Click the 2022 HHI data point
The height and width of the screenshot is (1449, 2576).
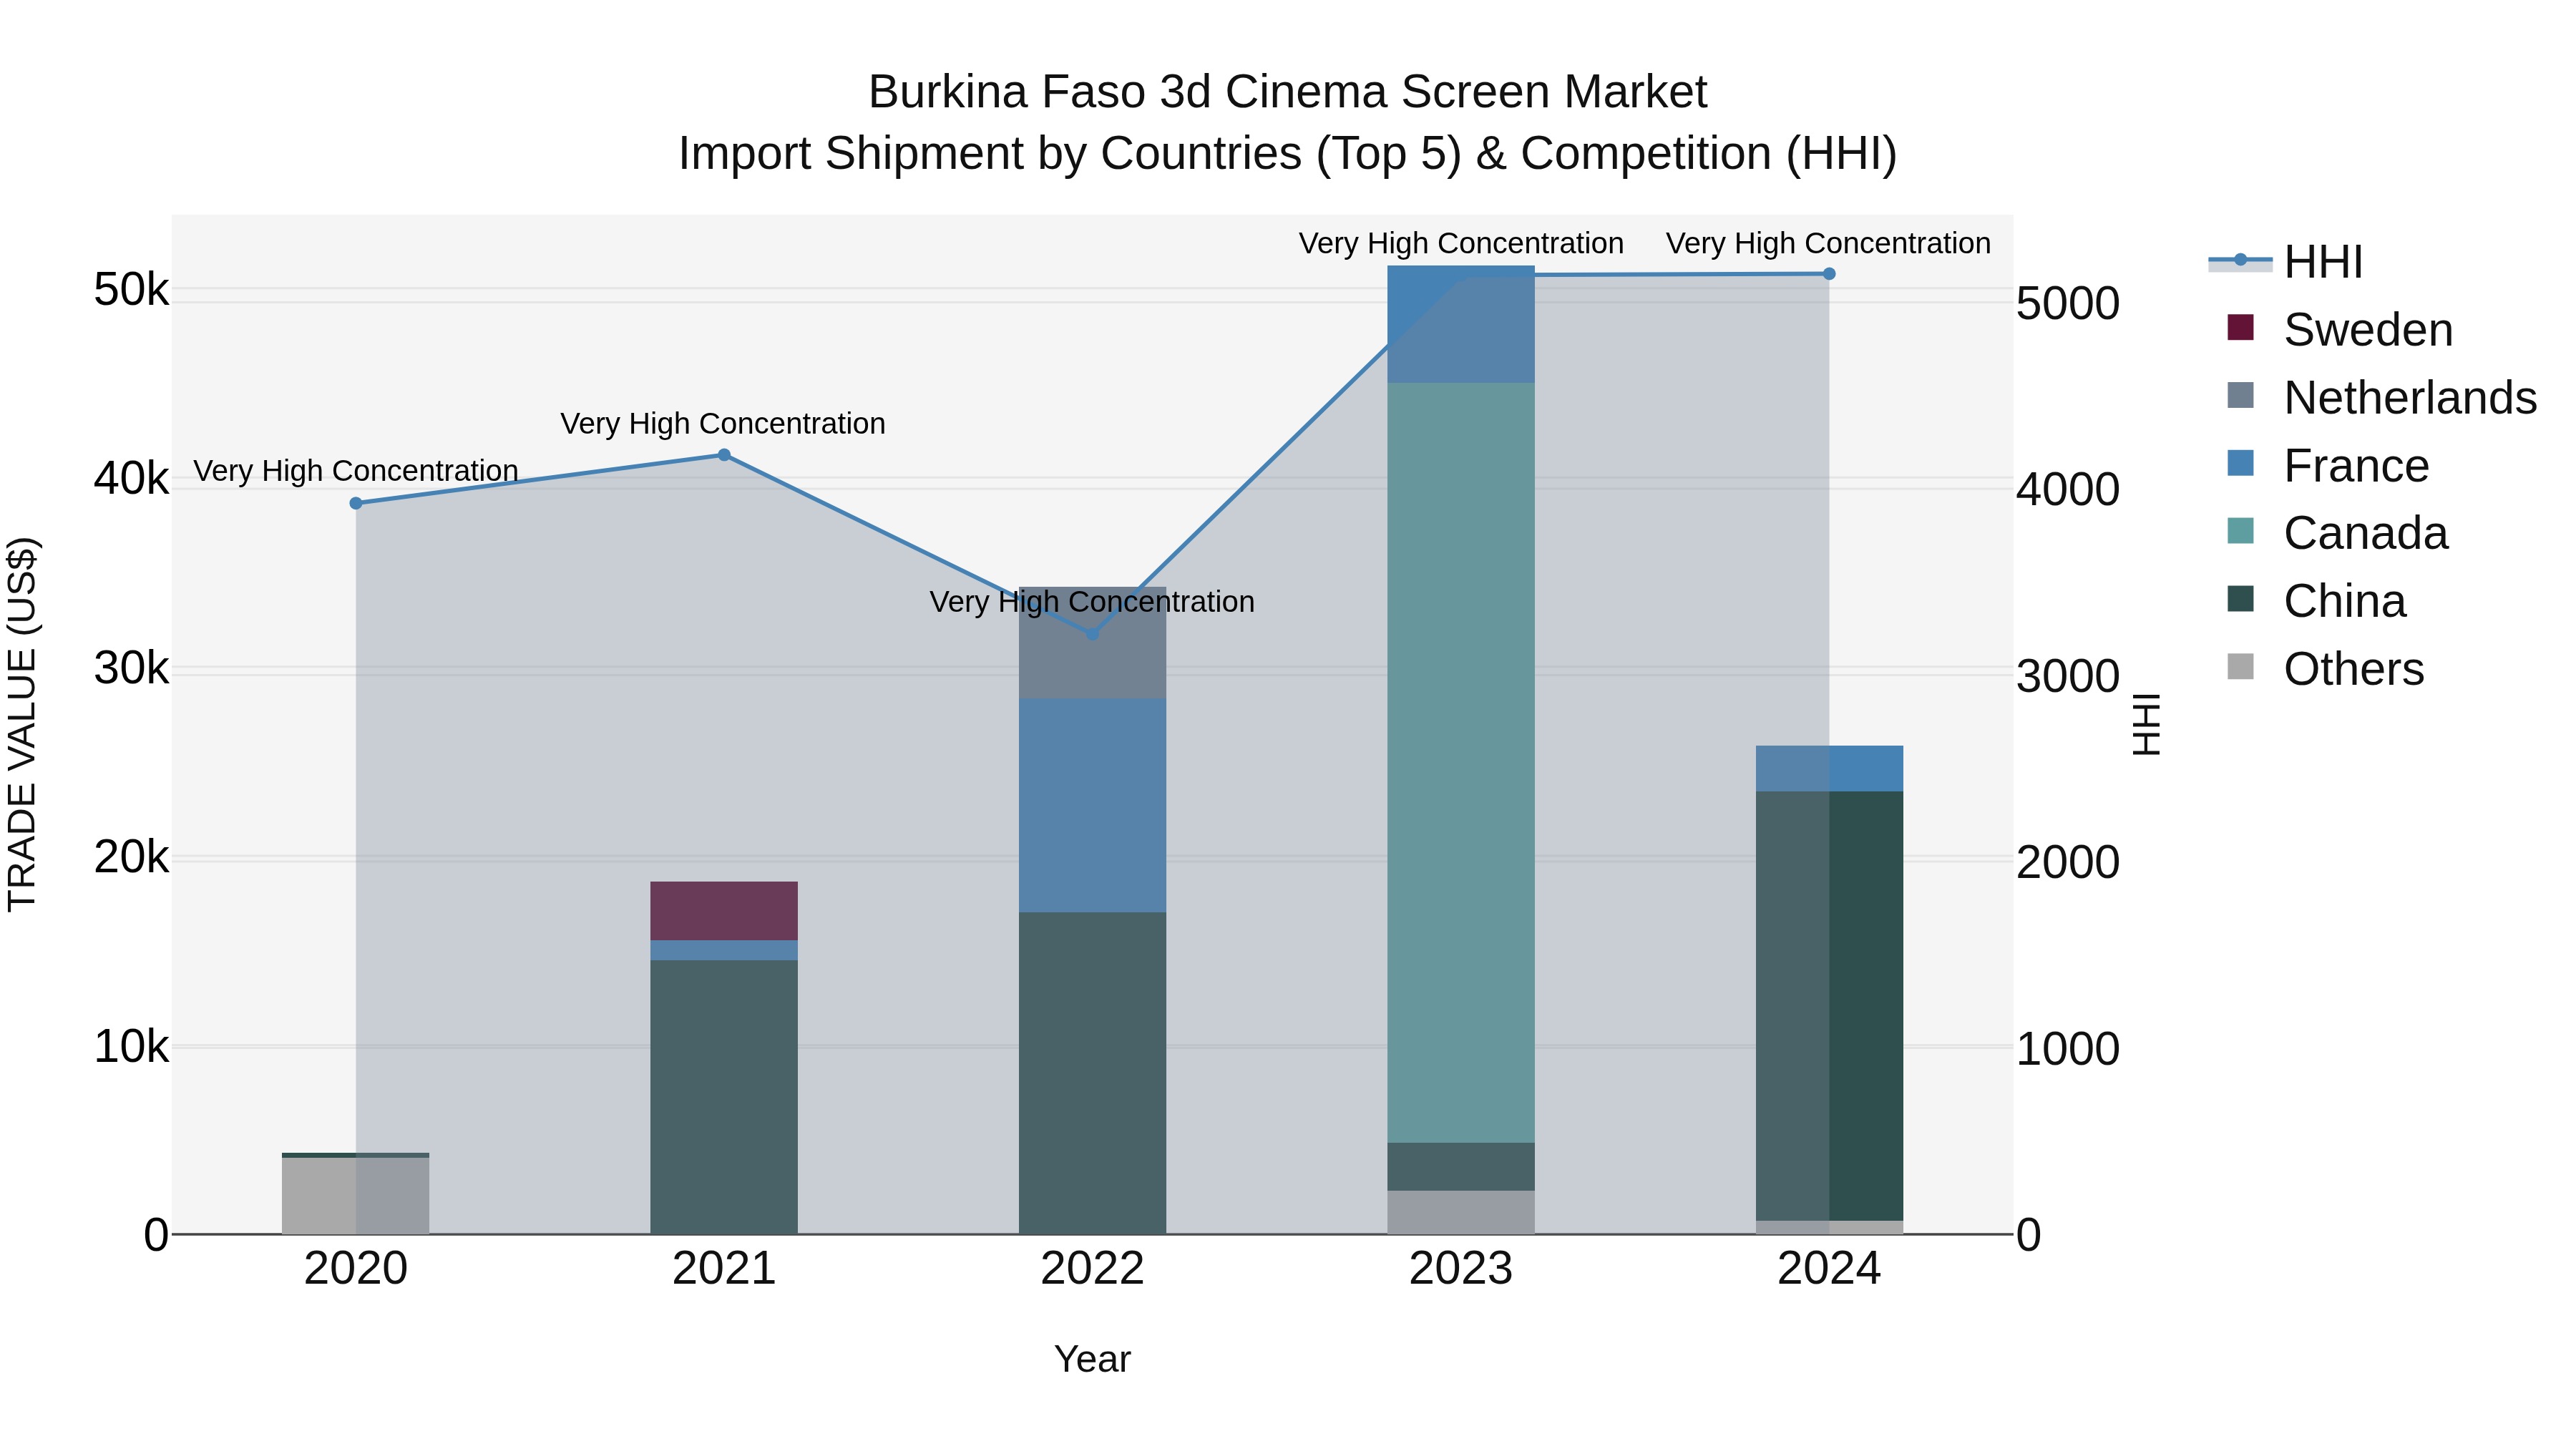click(x=1092, y=634)
